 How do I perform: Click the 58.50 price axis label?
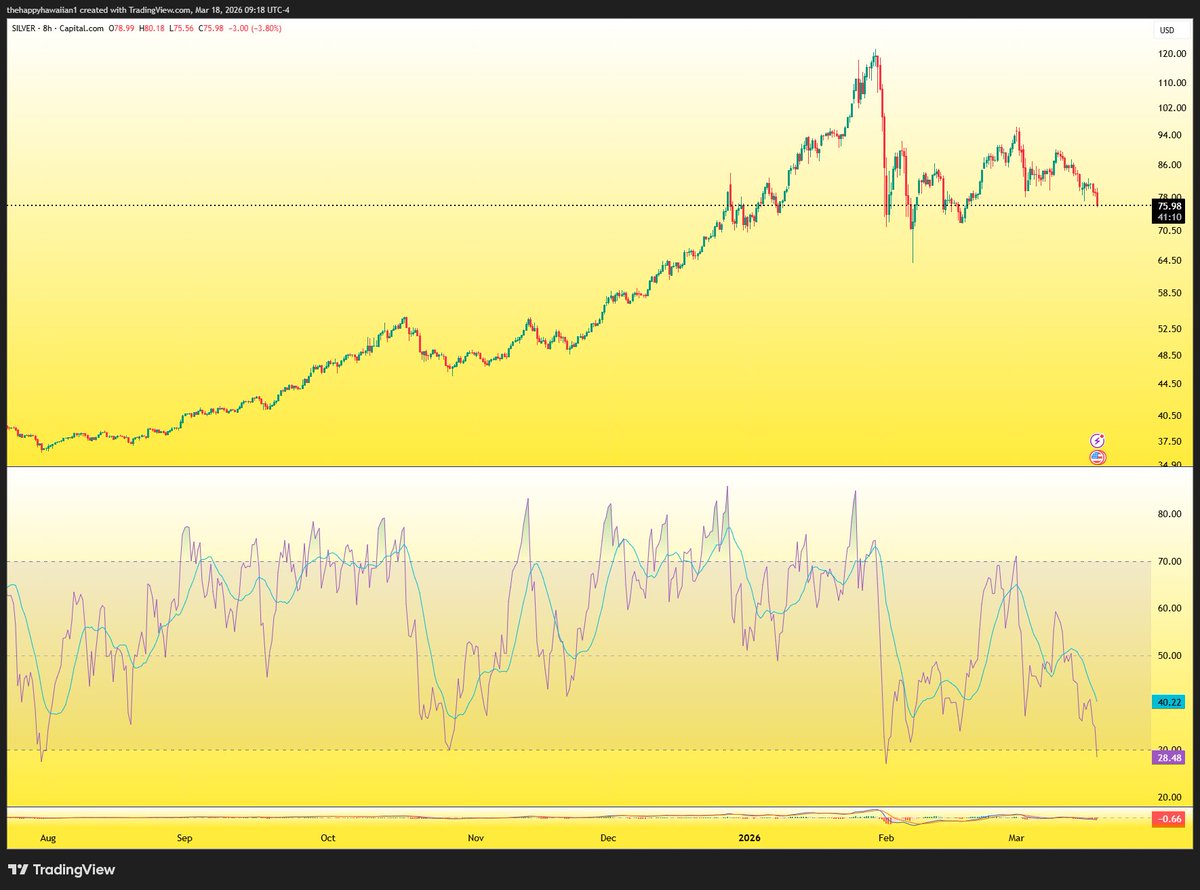point(1170,294)
